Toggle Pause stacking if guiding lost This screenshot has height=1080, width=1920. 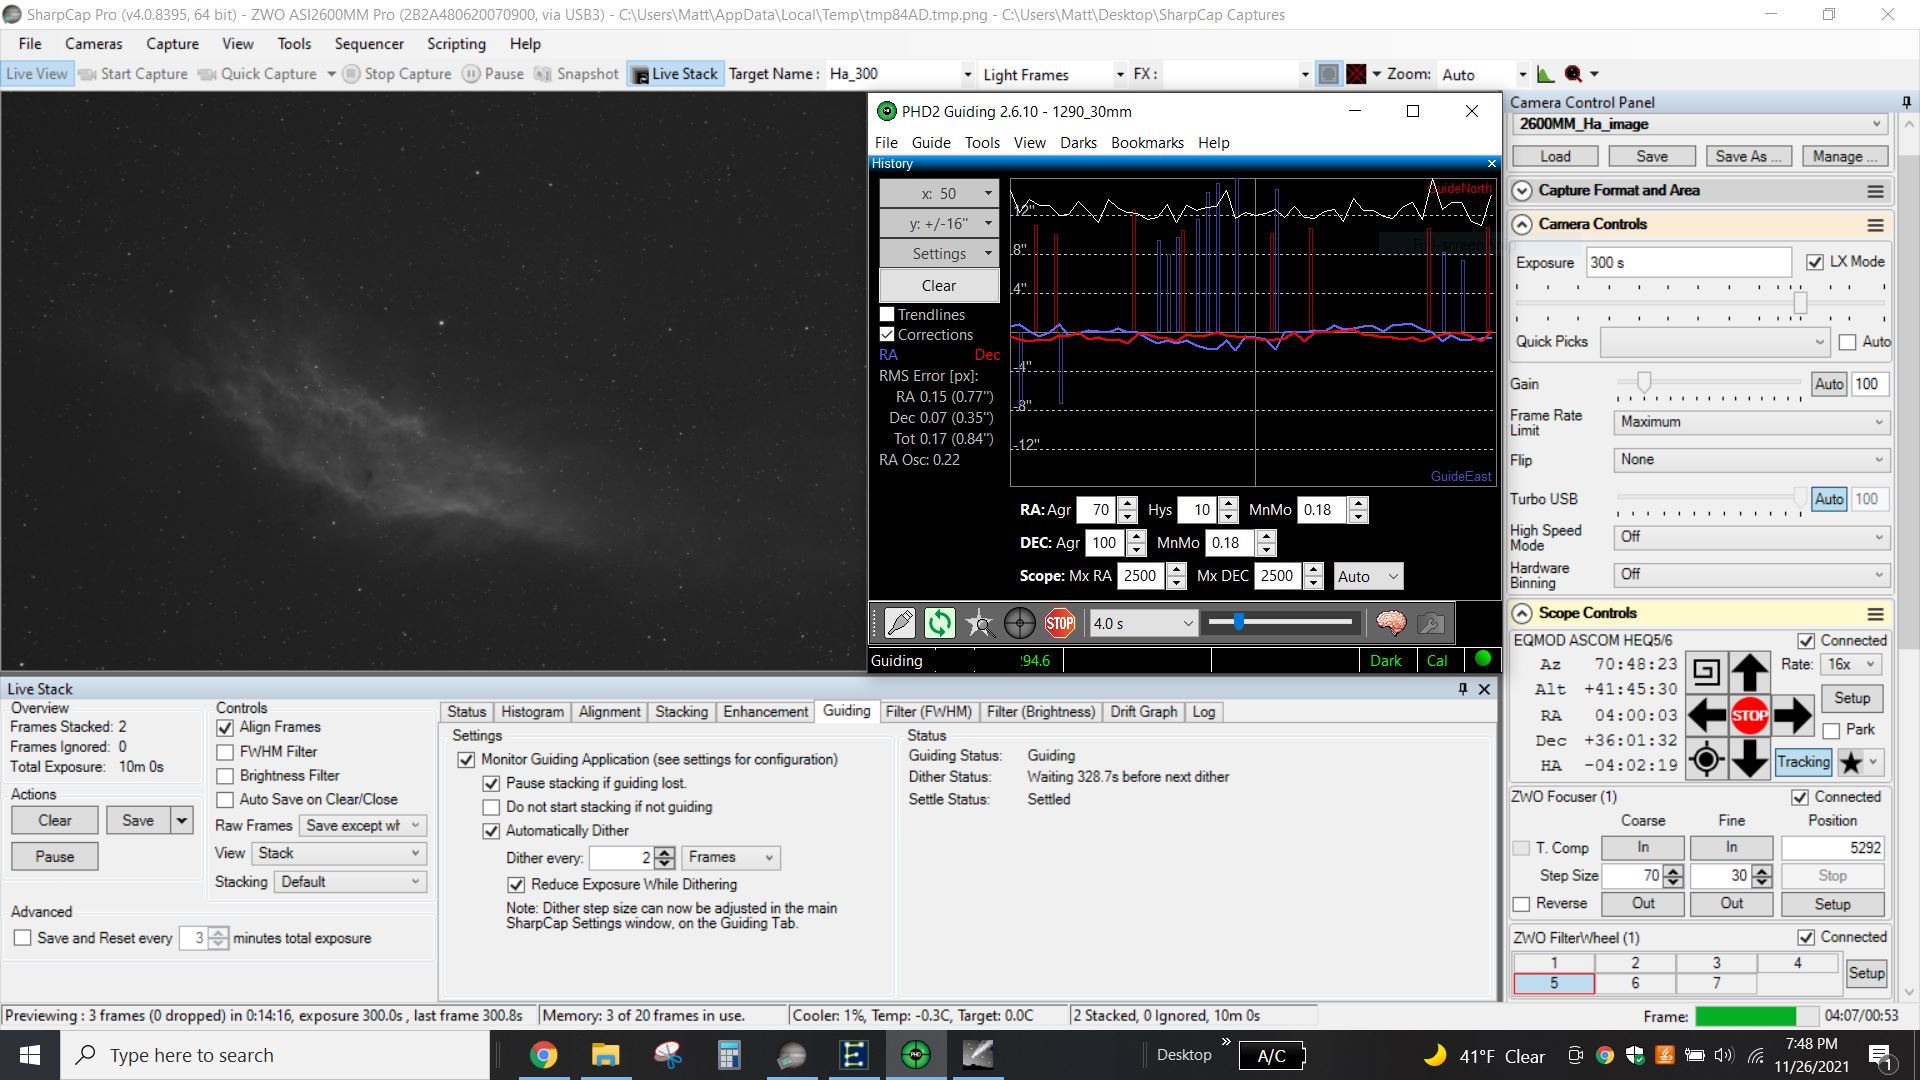491,784
